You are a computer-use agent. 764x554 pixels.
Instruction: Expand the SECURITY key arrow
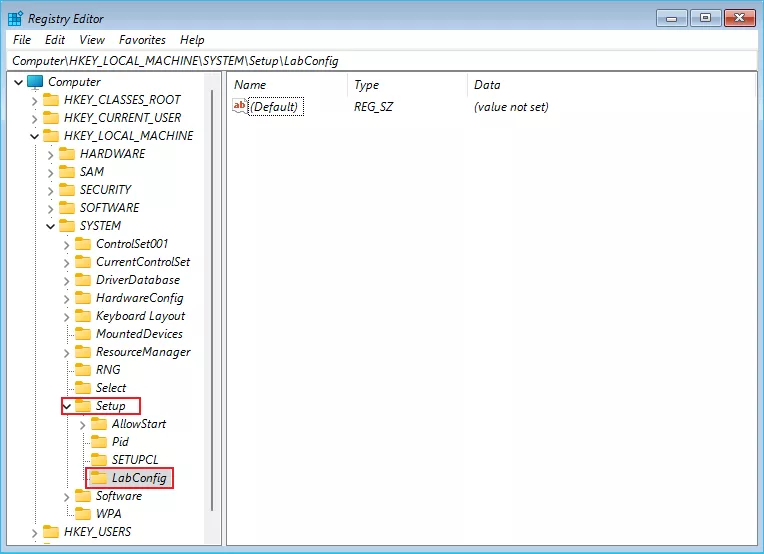[x=50, y=191]
